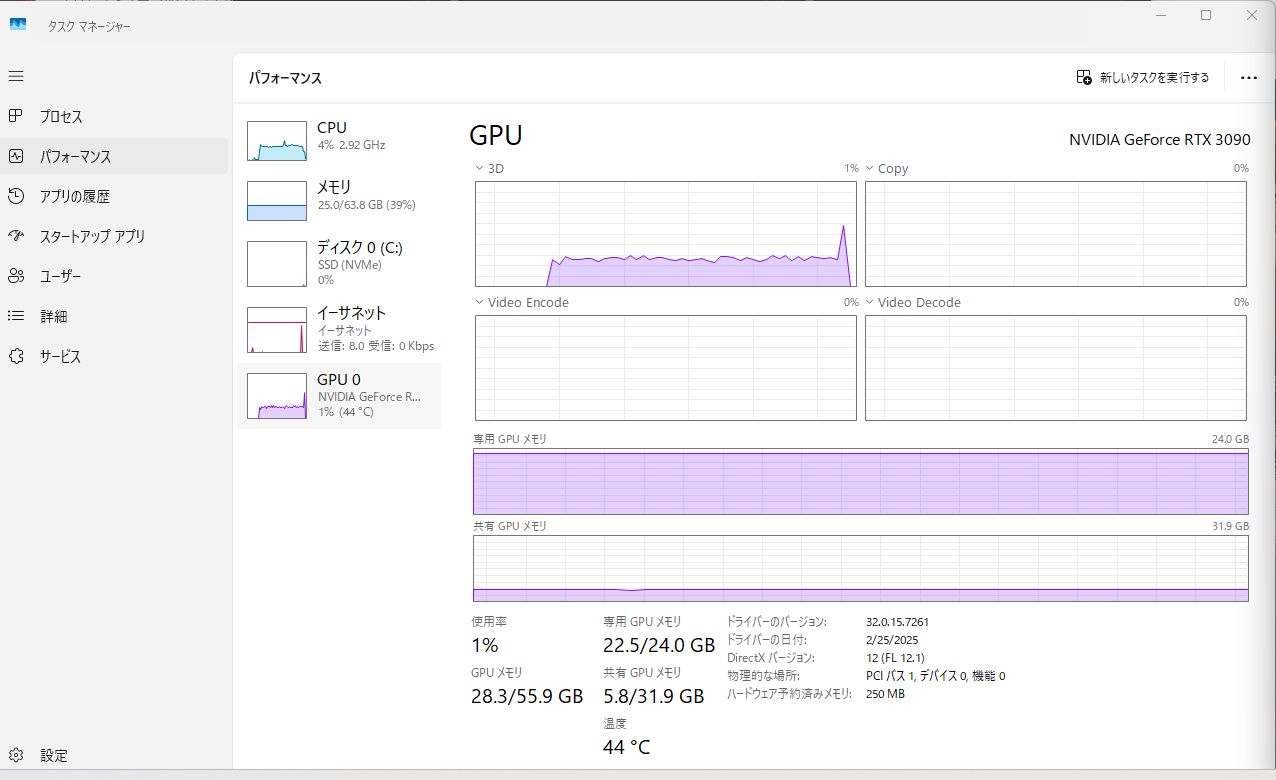Maximize the Task Manager window
Screen dimensions: 1276x780
pyautogui.click(x=1206, y=15)
